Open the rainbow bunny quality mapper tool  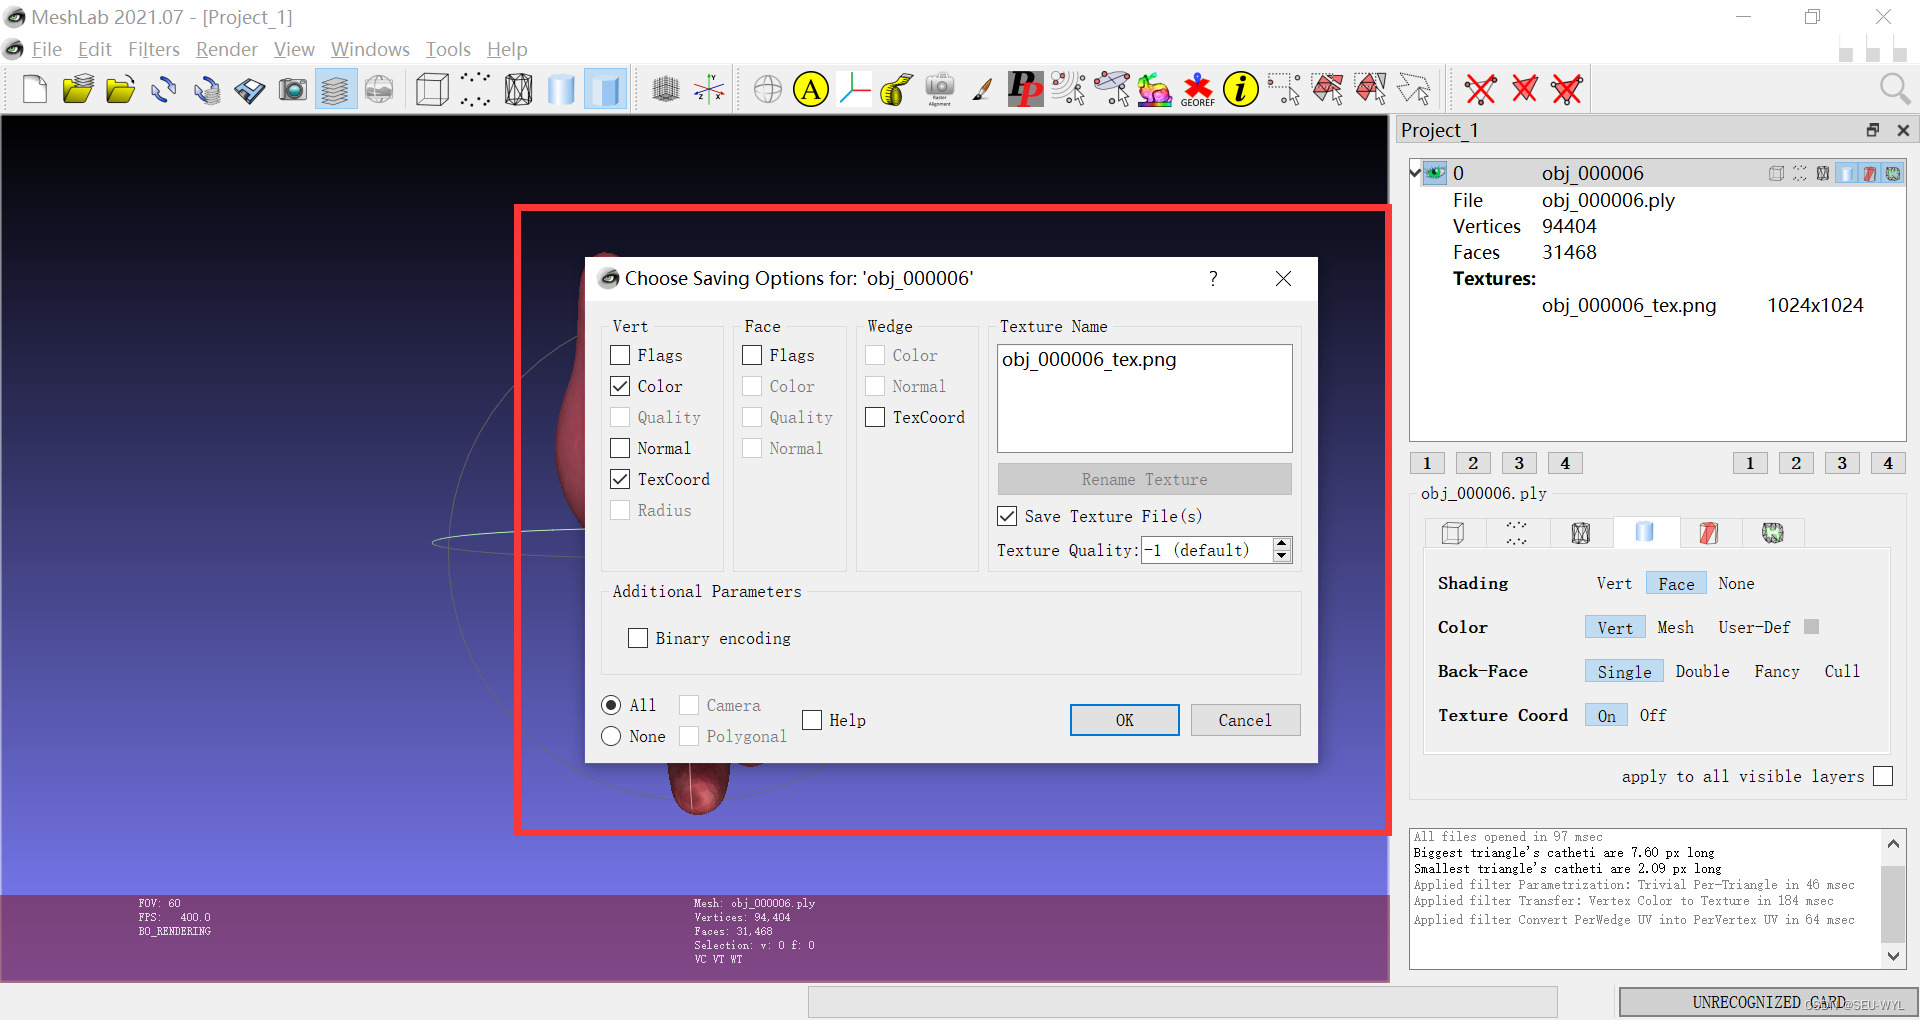(x=1155, y=90)
